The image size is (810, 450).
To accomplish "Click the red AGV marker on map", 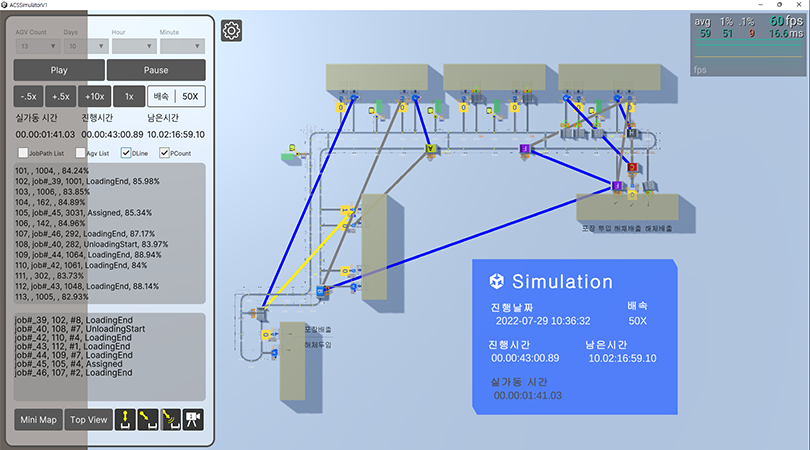I will pyautogui.click(x=632, y=166).
